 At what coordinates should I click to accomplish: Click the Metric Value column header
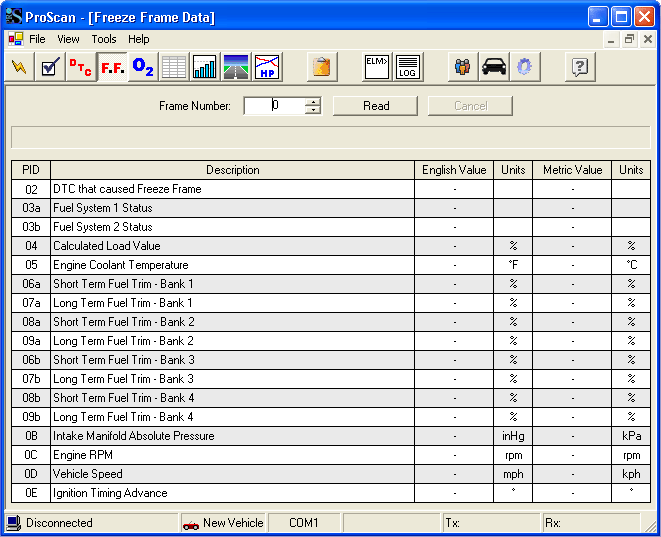click(572, 170)
